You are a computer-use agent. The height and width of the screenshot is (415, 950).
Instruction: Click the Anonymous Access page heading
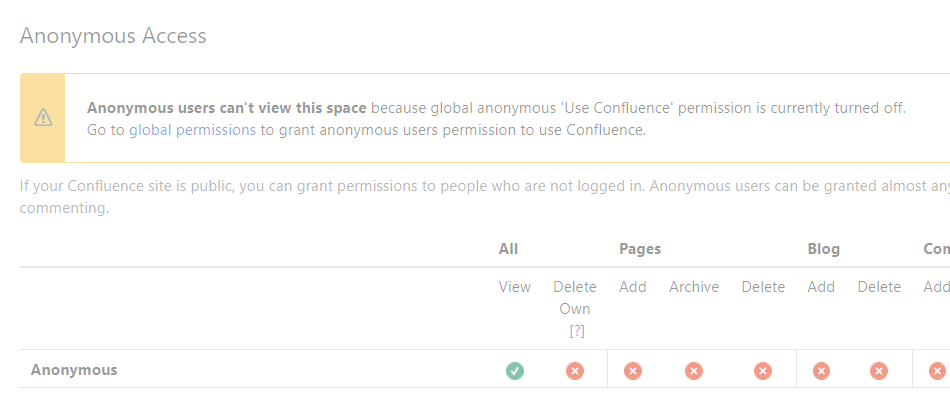point(113,36)
